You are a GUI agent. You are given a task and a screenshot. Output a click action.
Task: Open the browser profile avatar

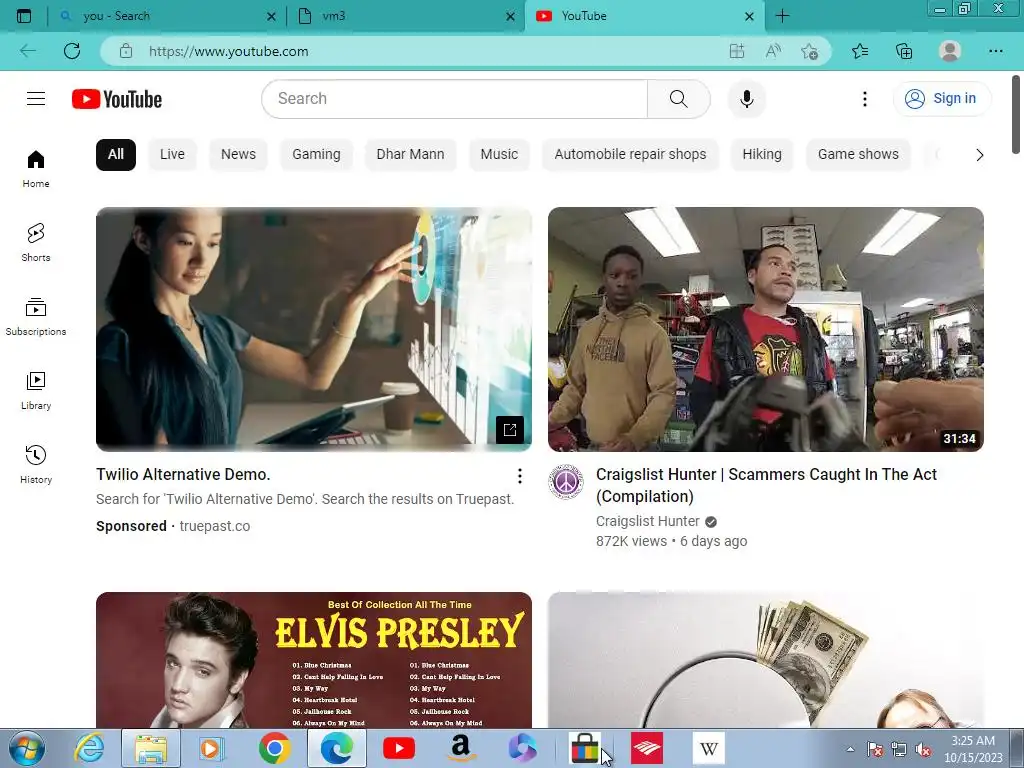pos(950,51)
